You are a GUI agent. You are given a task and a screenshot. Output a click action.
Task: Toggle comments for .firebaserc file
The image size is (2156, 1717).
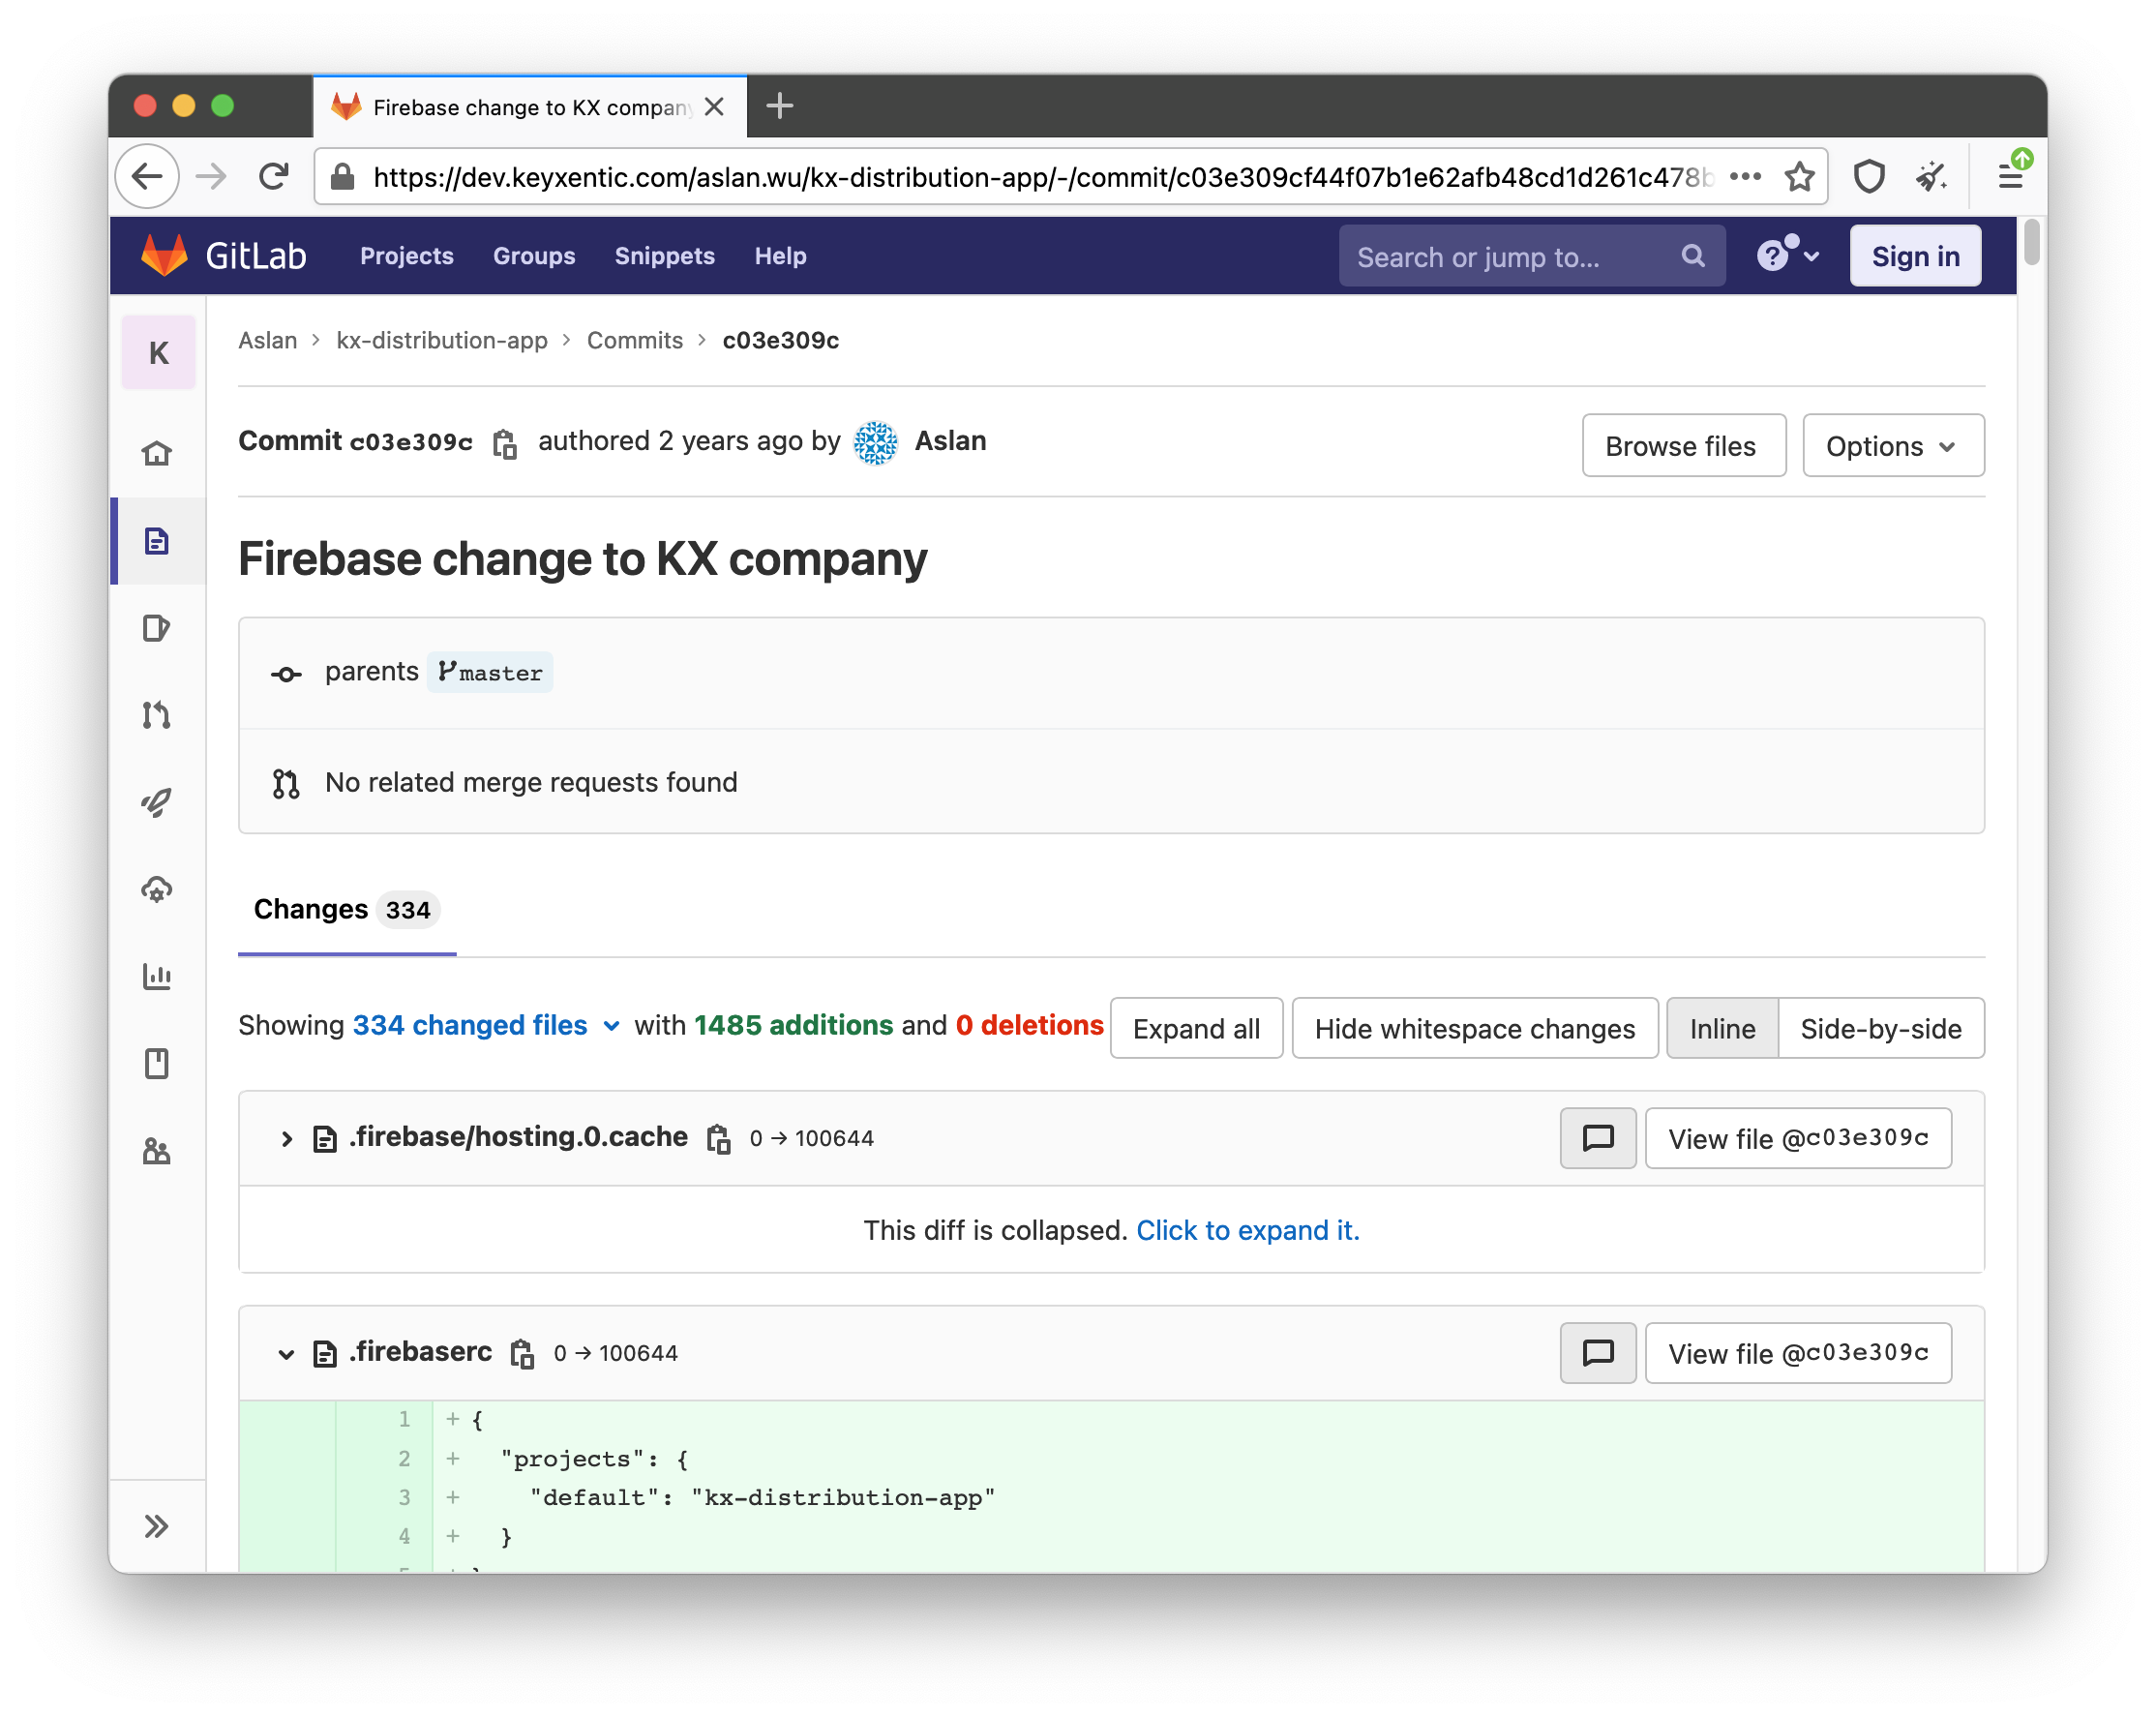tap(1598, 1353)
